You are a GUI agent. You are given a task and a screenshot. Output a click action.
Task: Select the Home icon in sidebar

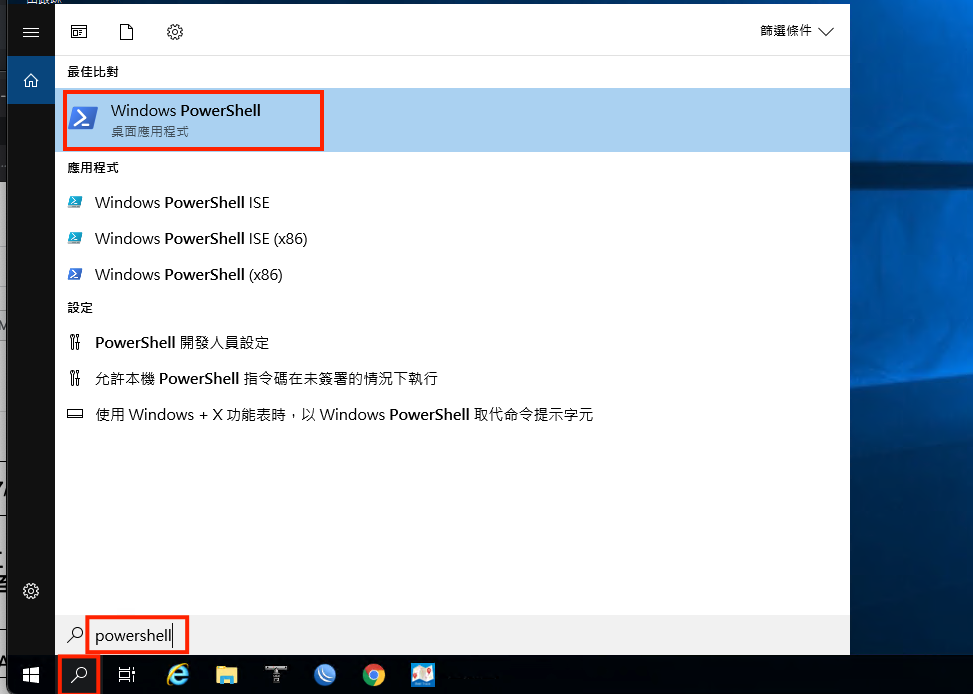(x=30, y=80)
